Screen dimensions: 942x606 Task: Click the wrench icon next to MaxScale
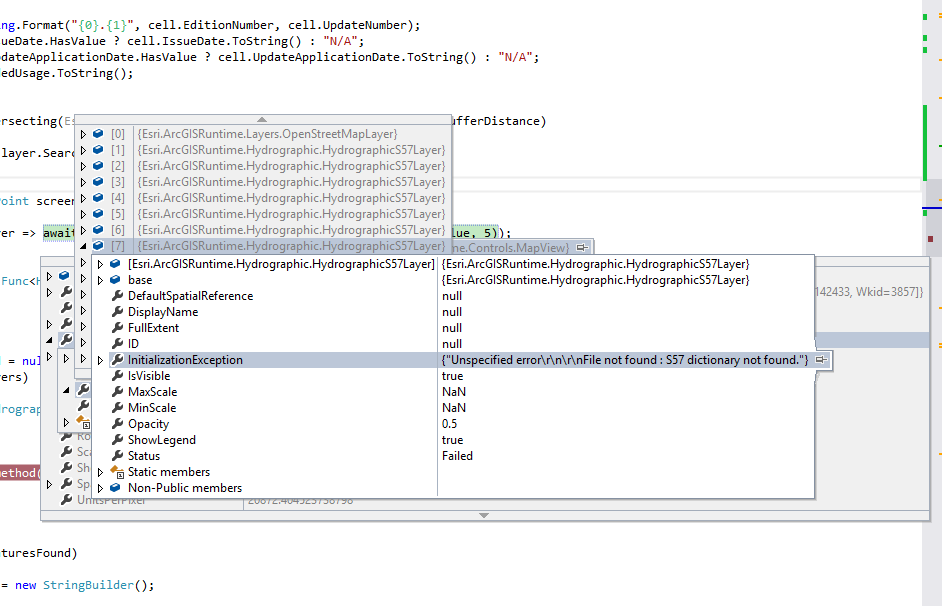coord(117,392)
